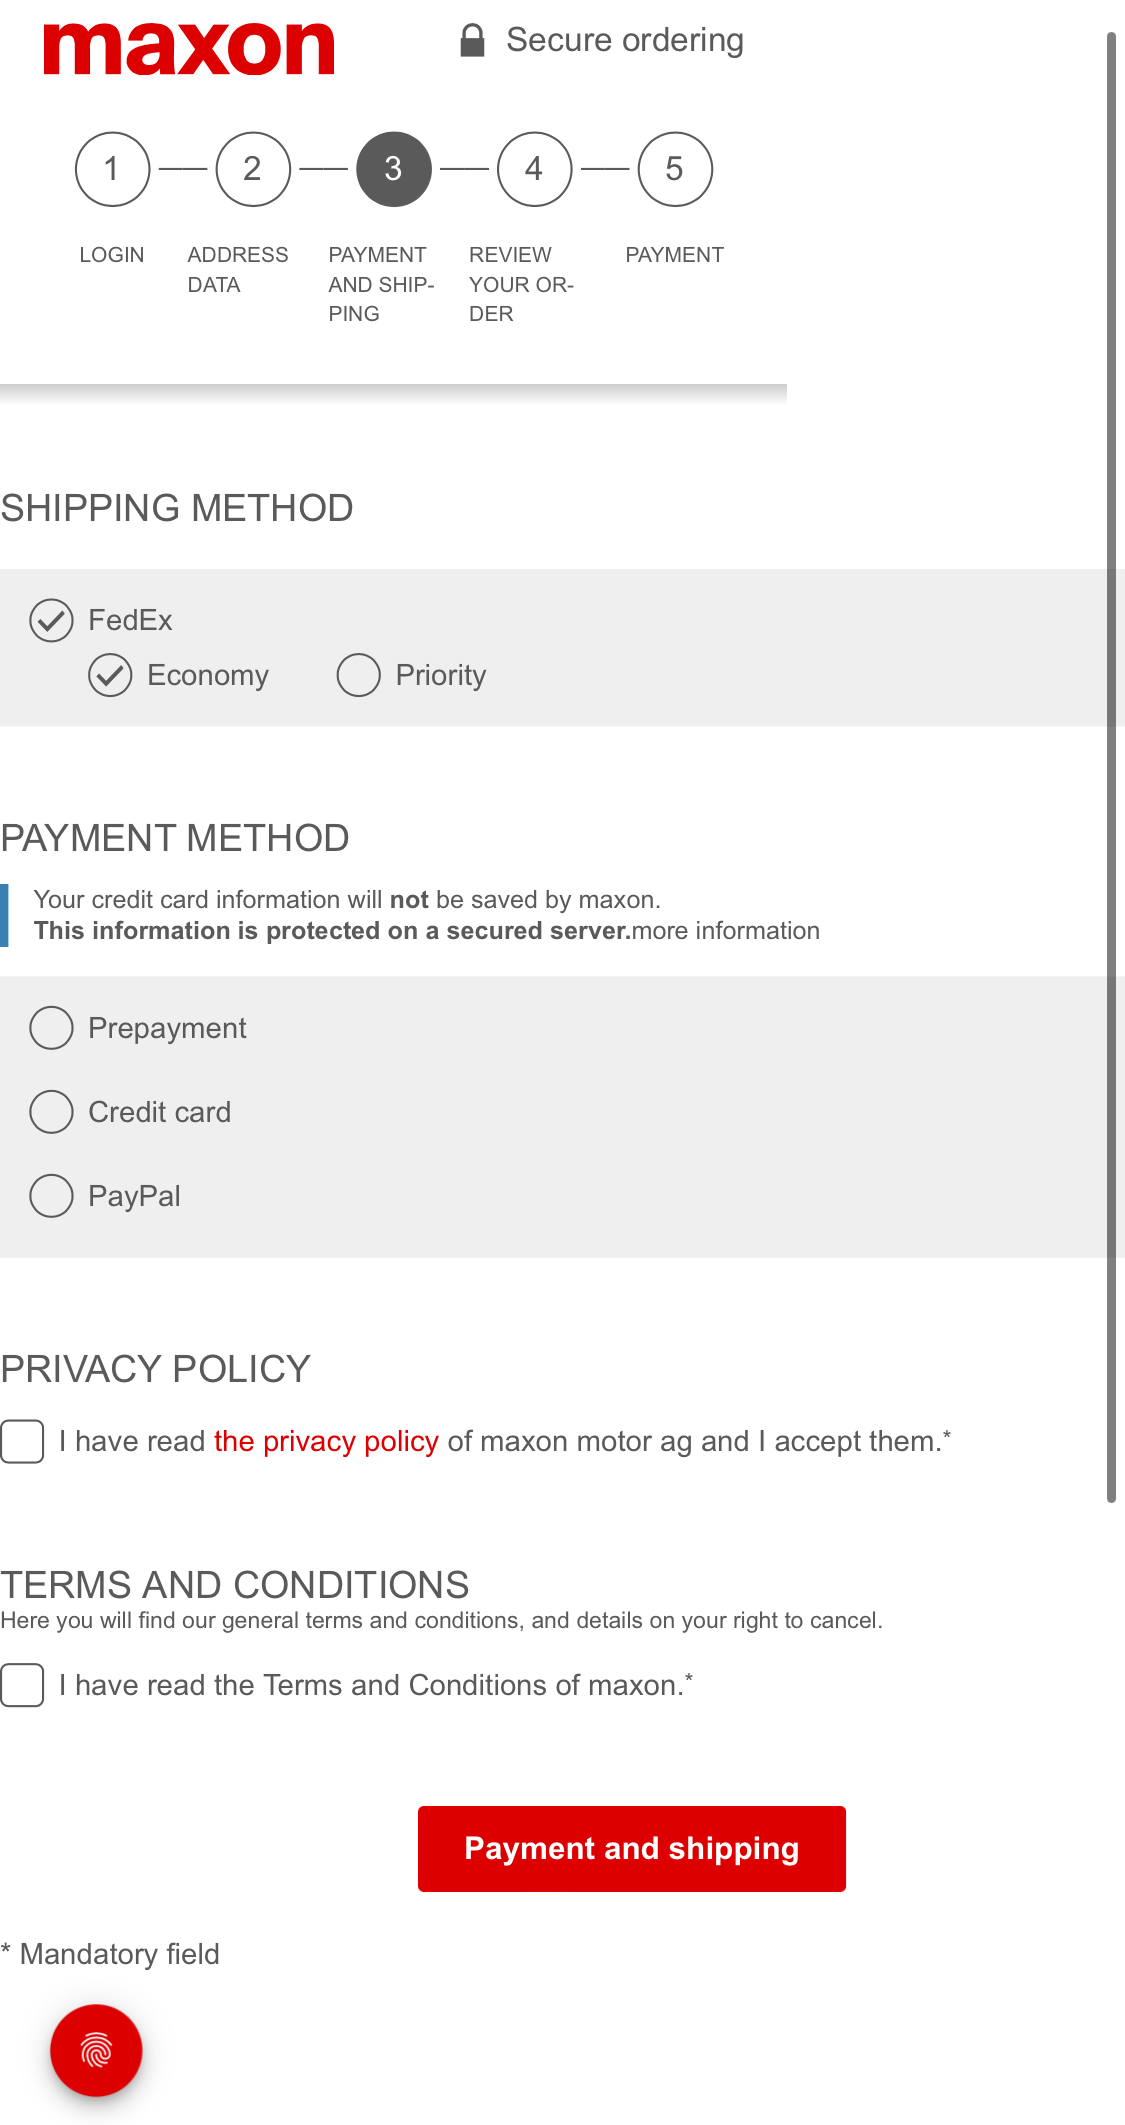Select FedEx as shipping carrier
Screen dimensions: 1125x2125
(x=51, y=620)
